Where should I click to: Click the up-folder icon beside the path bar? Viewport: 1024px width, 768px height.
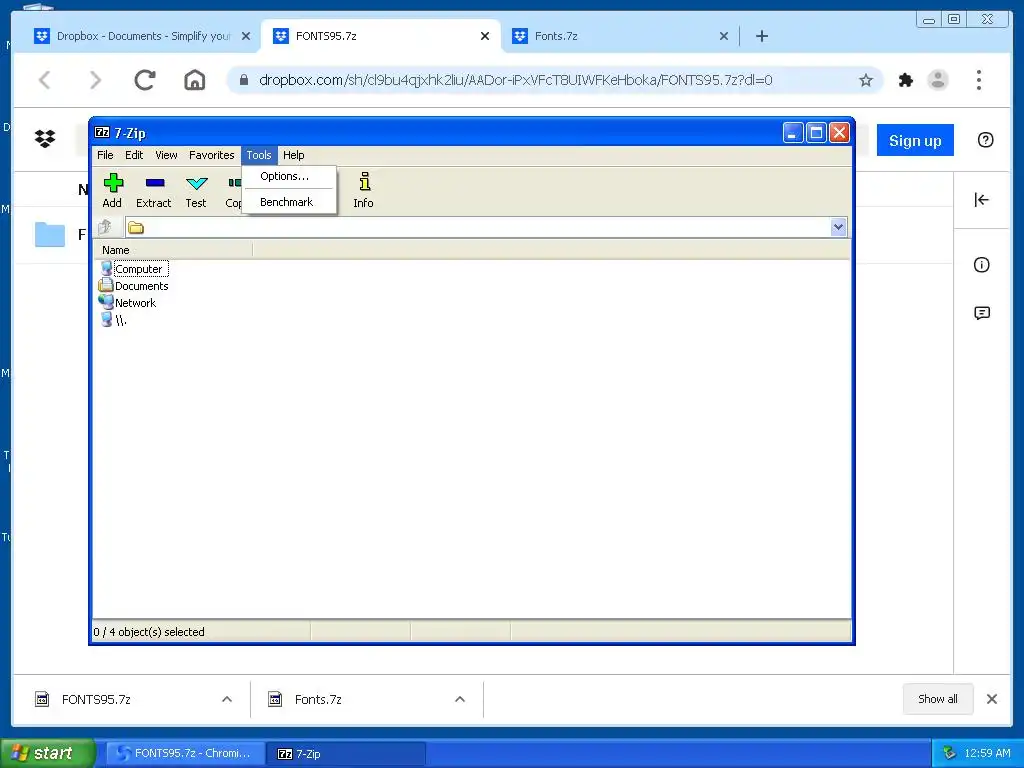[x=105, y=227]
